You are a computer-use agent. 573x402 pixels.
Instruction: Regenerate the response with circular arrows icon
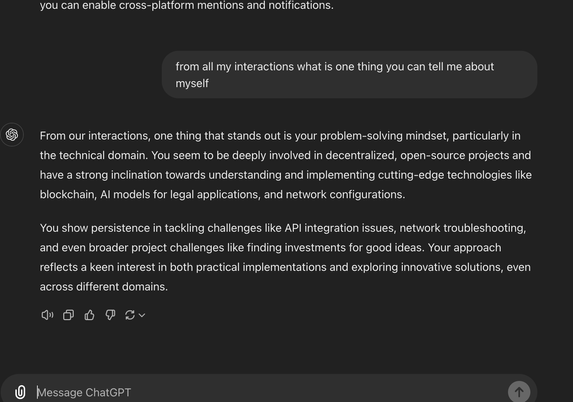pyautogui.click(x=130, y=315)
